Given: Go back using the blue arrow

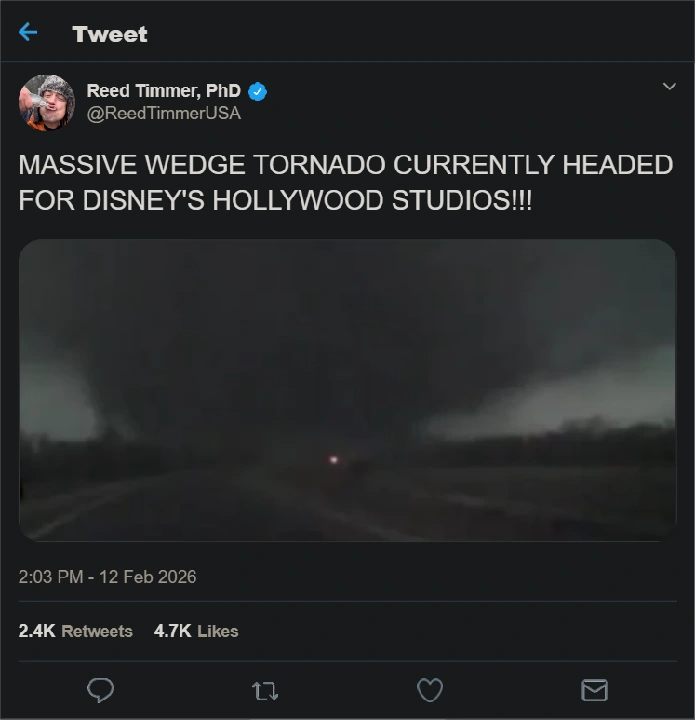Looking at the screenshot, I should coord(28,33).
